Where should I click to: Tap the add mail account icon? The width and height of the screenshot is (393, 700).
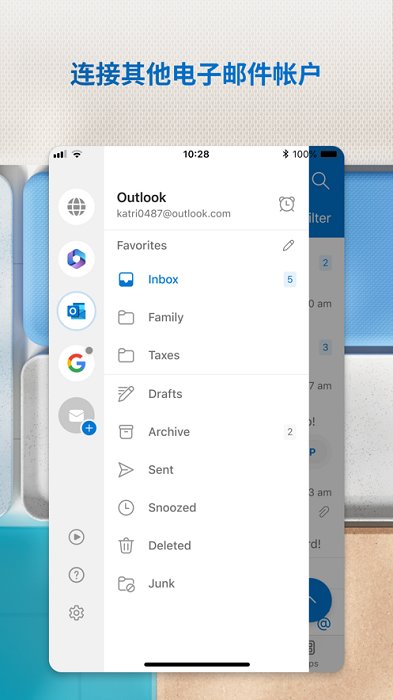pyautogui.click(x=76, y=416)
